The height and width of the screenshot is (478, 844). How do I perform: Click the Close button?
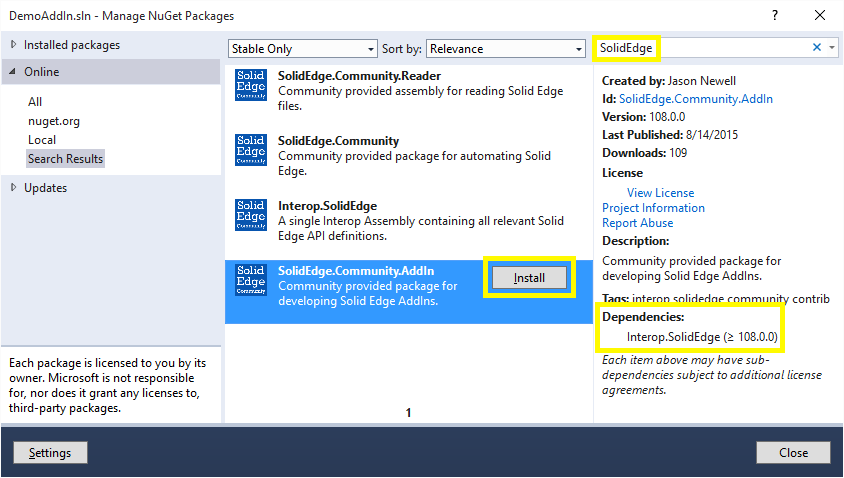(793, 453)
